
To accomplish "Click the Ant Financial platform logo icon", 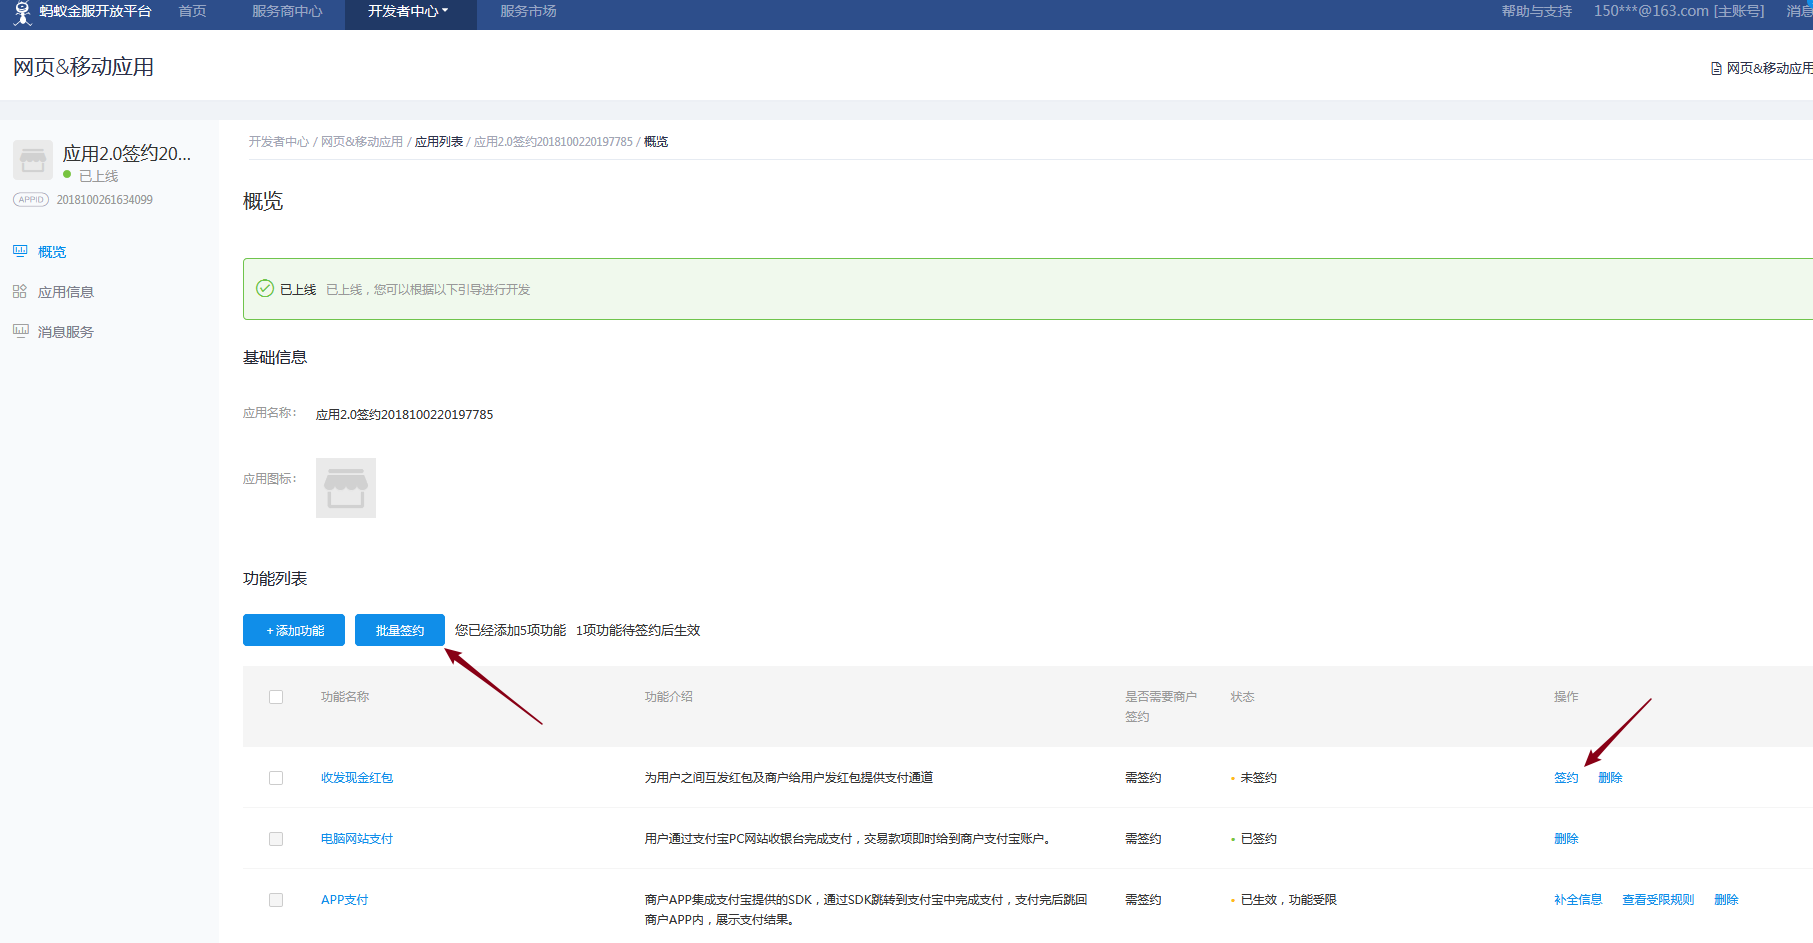I will 22,13.
